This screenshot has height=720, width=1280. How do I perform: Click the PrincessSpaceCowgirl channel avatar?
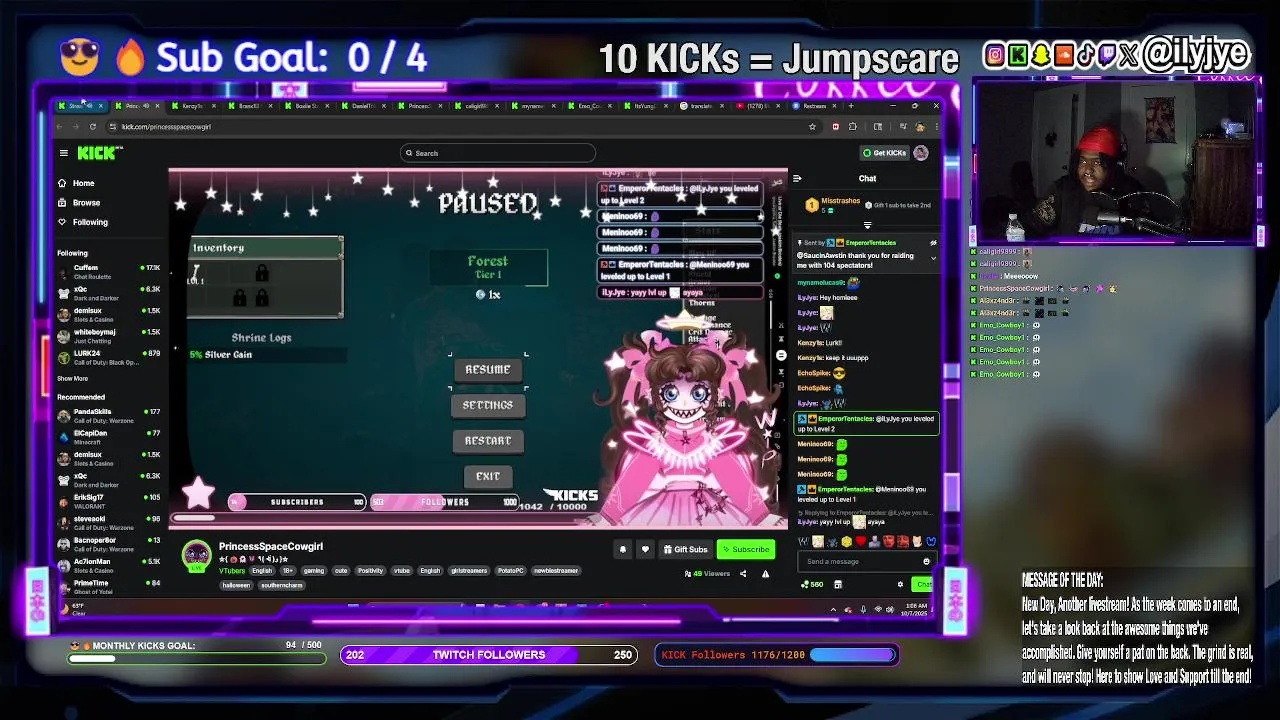pyautogui.click(x=197, y=555)
